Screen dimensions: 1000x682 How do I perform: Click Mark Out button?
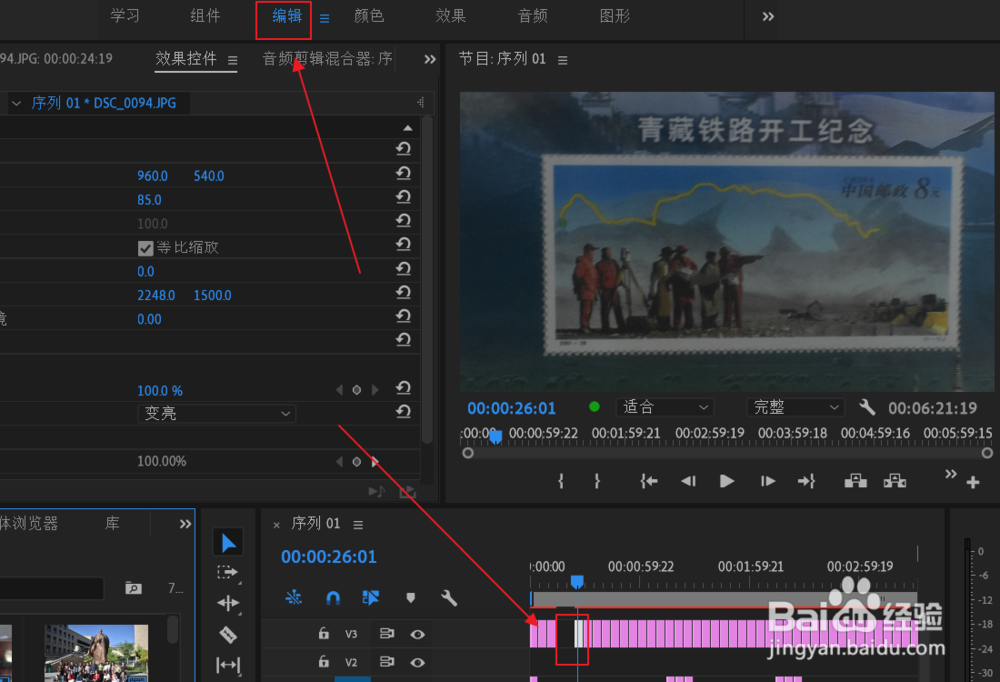click(597, 481)
